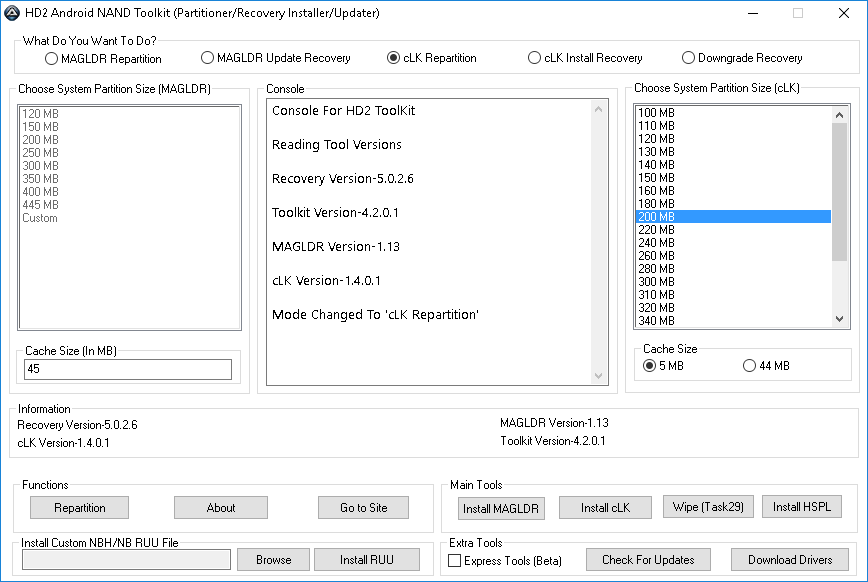Viewport: 868px width, 582px height.
Task: Select MAGLDR Update Recovery mode
Action: pos(276,58)
